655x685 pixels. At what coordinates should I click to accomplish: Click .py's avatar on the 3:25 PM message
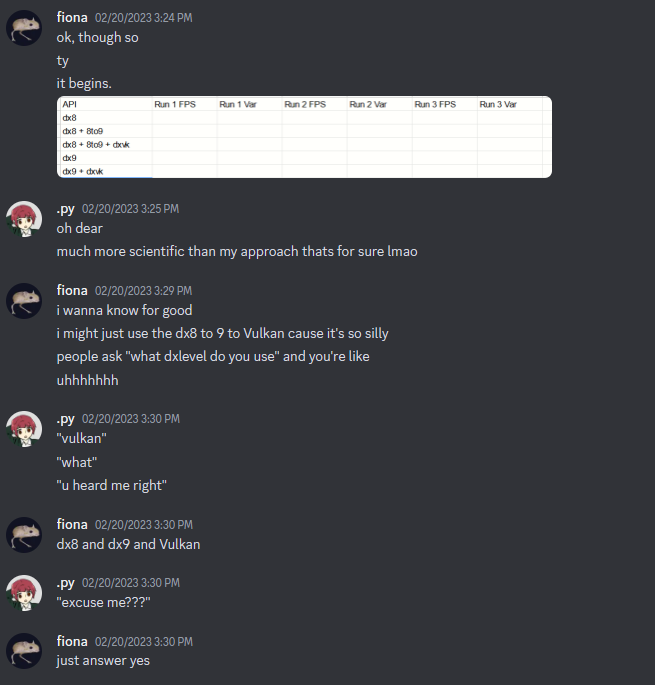coord(24,219)
